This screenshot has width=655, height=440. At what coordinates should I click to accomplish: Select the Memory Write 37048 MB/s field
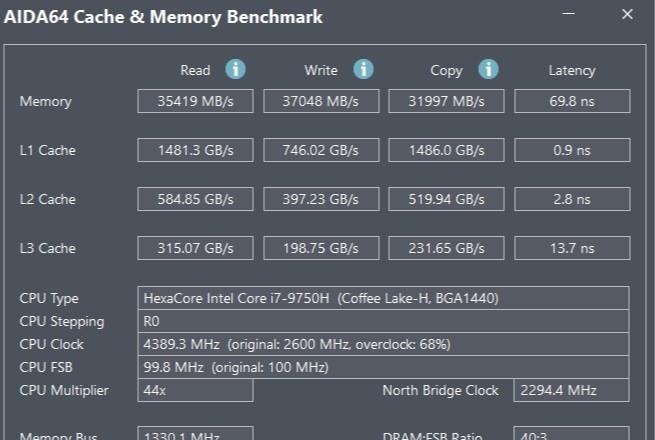pyautogui.click(x=321, y=101)
